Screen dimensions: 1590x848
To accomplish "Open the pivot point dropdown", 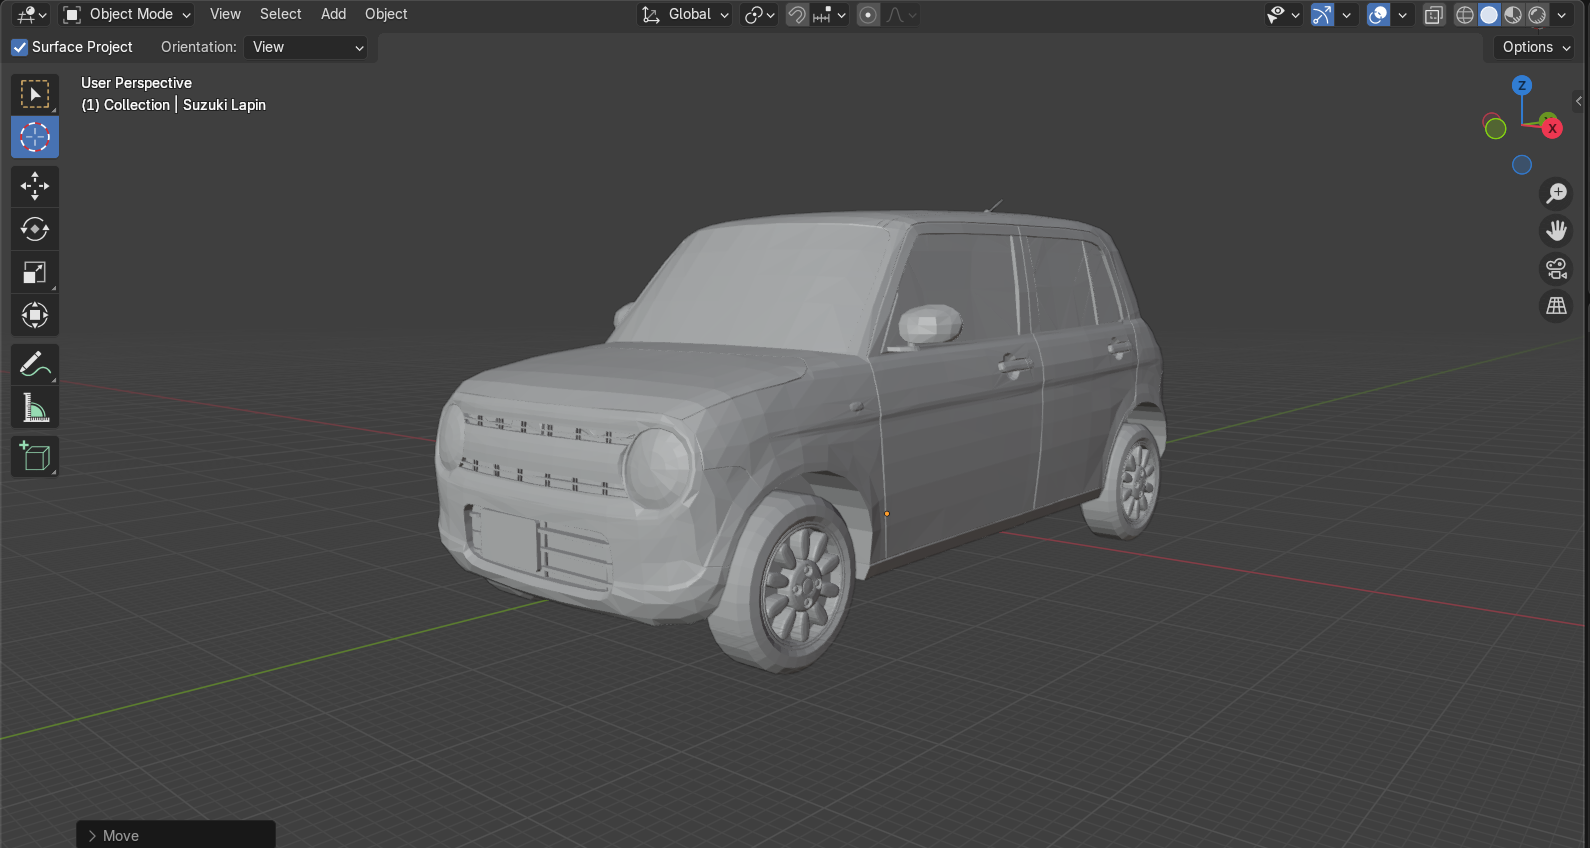I will tap(760, 15).
